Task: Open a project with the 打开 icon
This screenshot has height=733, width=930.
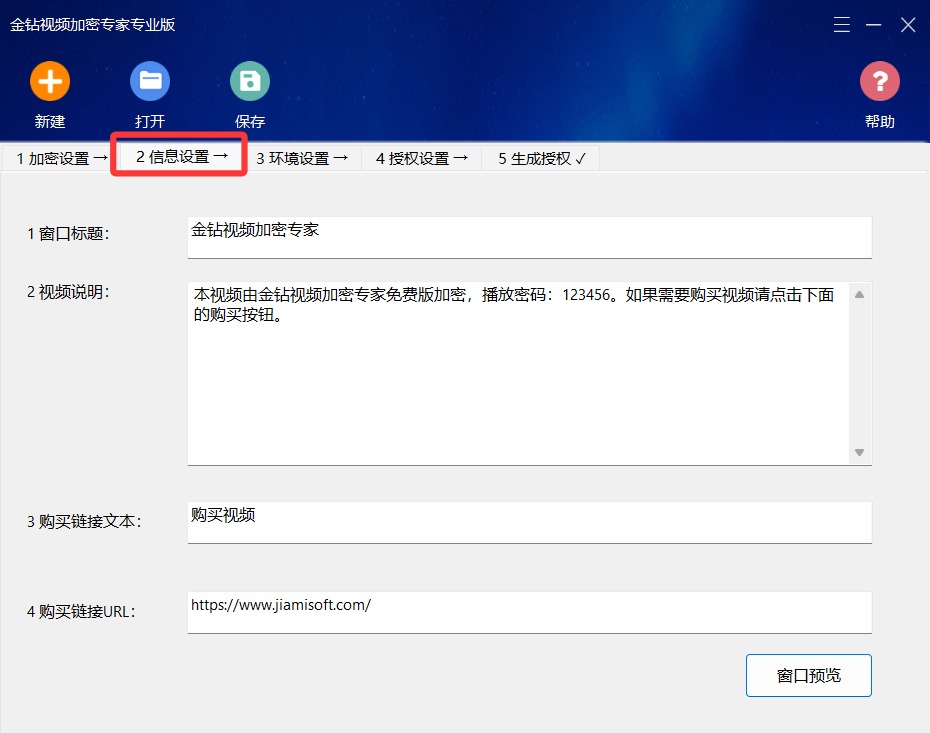Action: coord(150,81)
